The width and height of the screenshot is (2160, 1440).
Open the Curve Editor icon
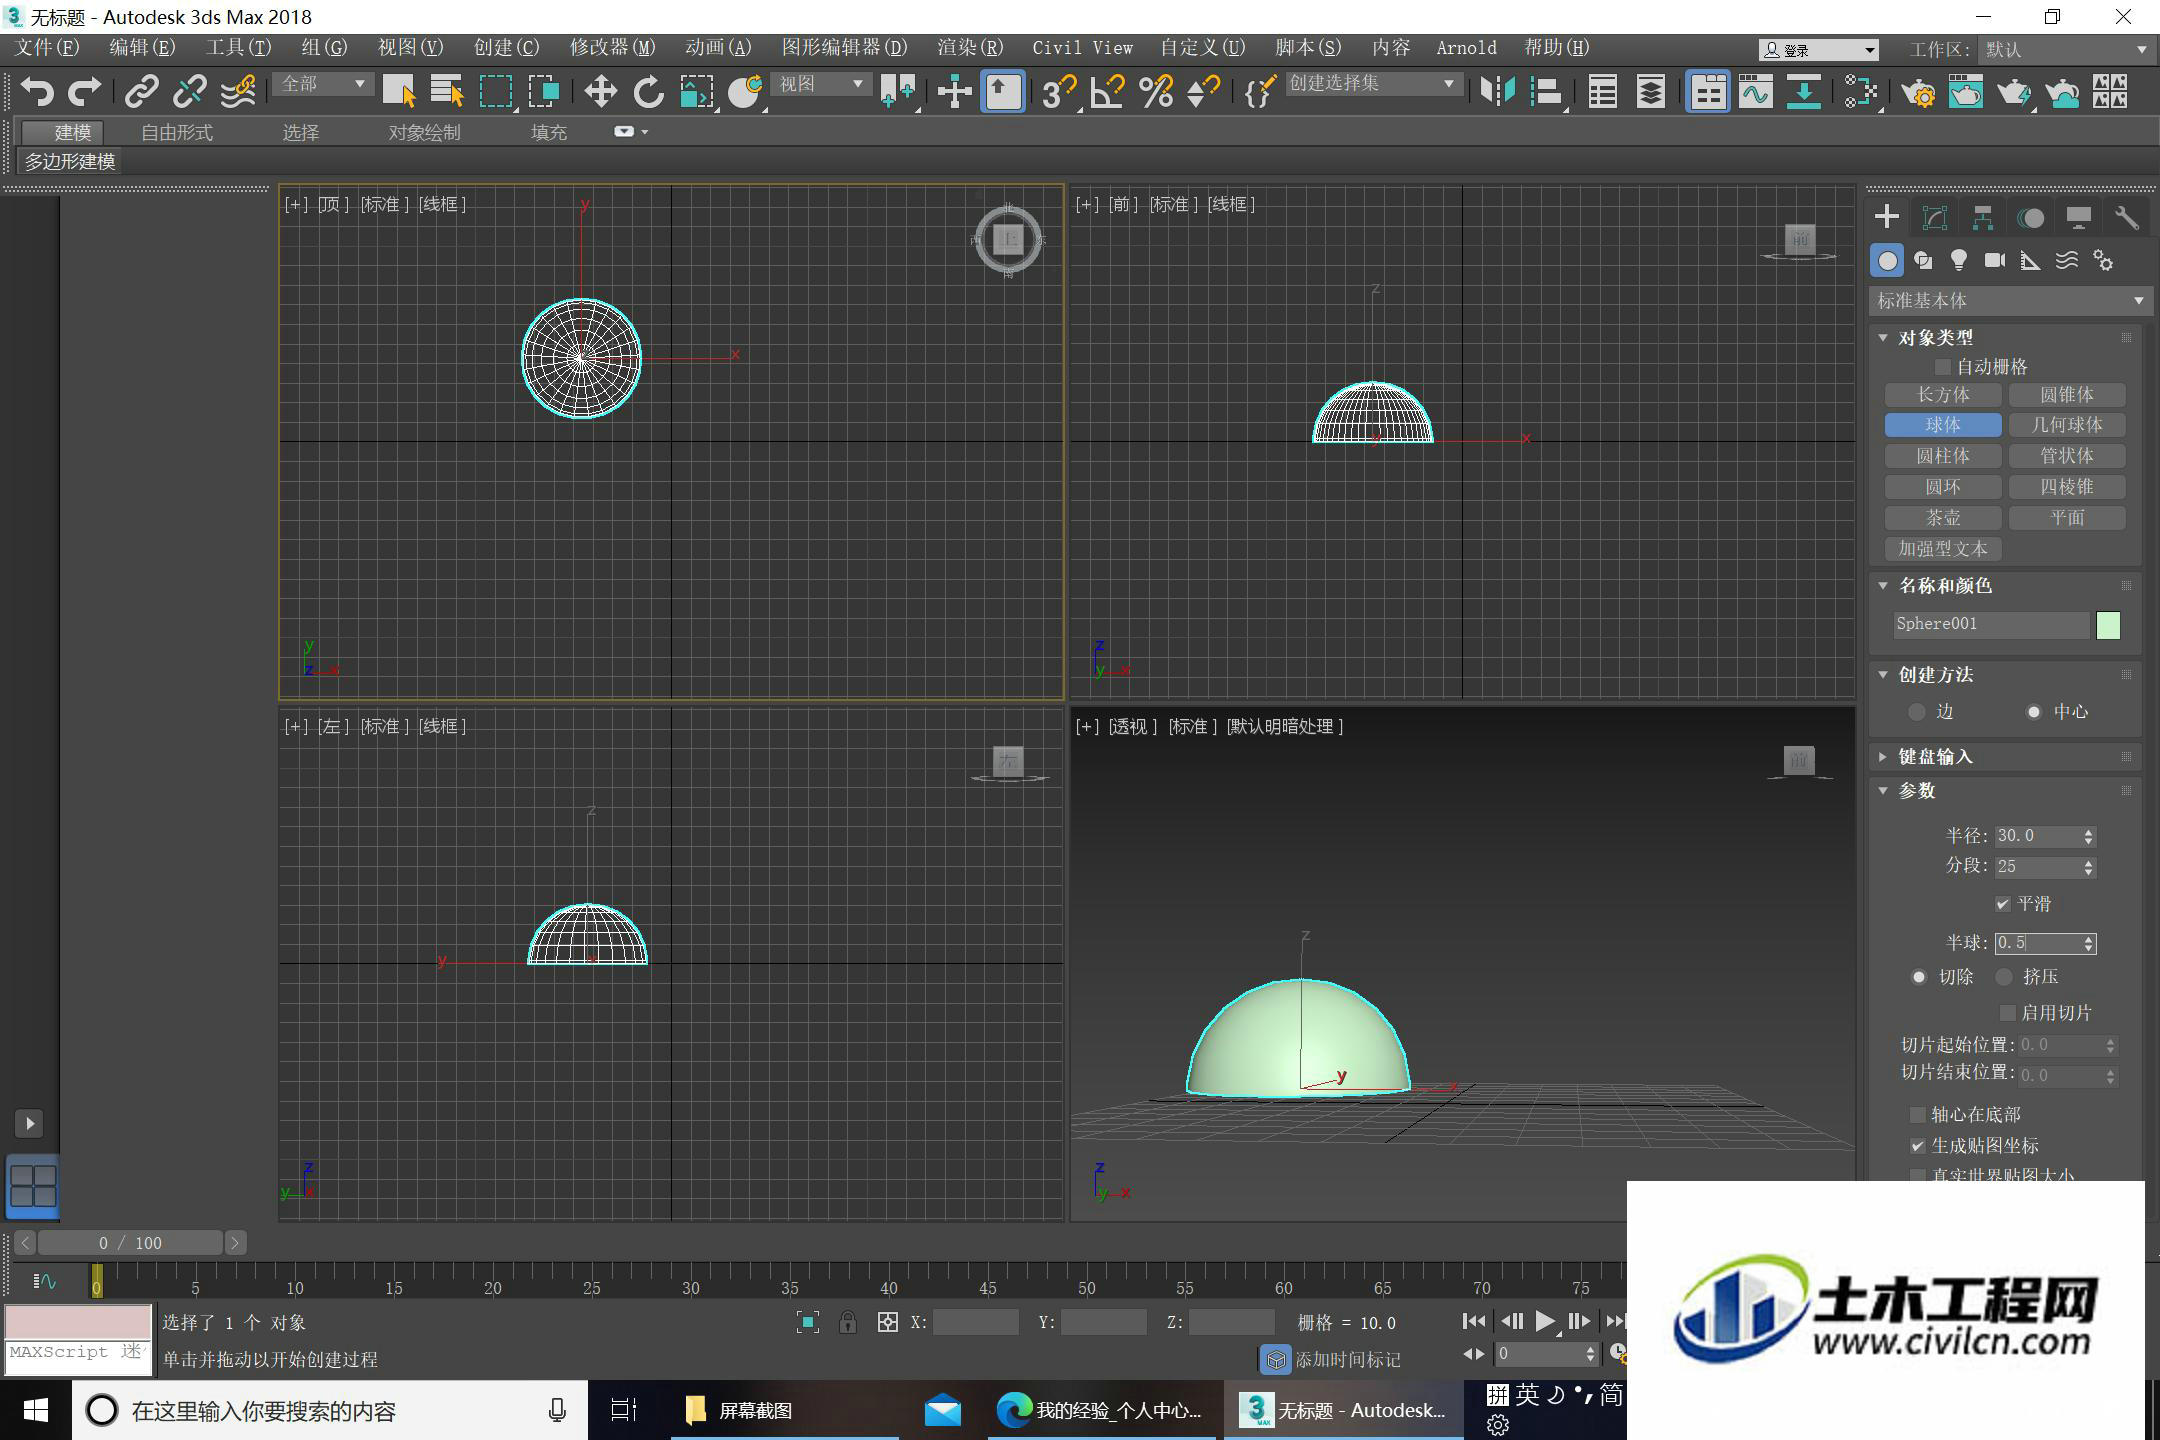(1756, 92)
